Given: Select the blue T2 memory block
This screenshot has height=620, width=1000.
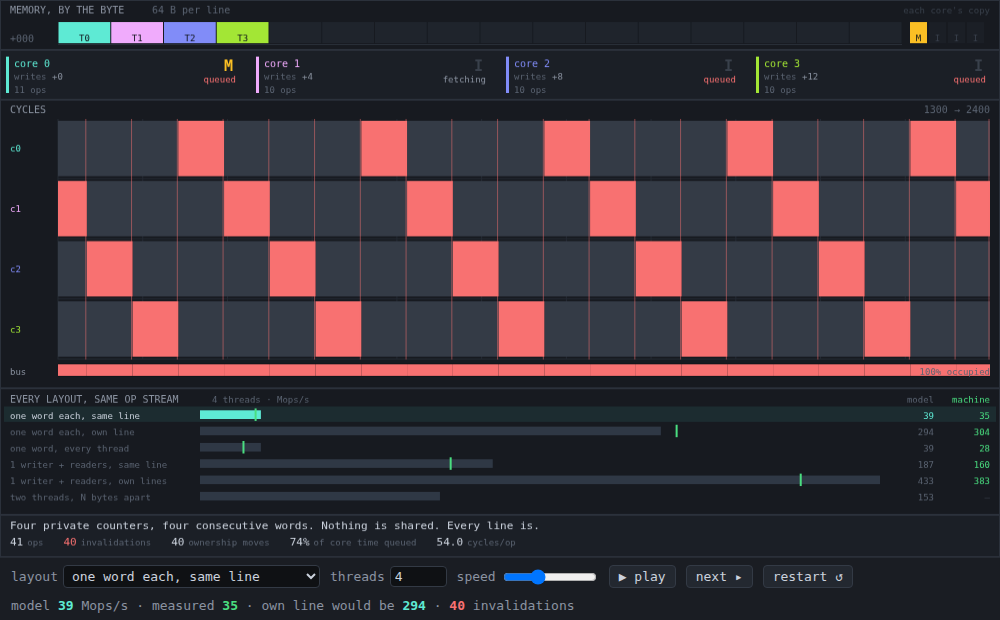Looking at the screenshot, I should coord(190,33).
